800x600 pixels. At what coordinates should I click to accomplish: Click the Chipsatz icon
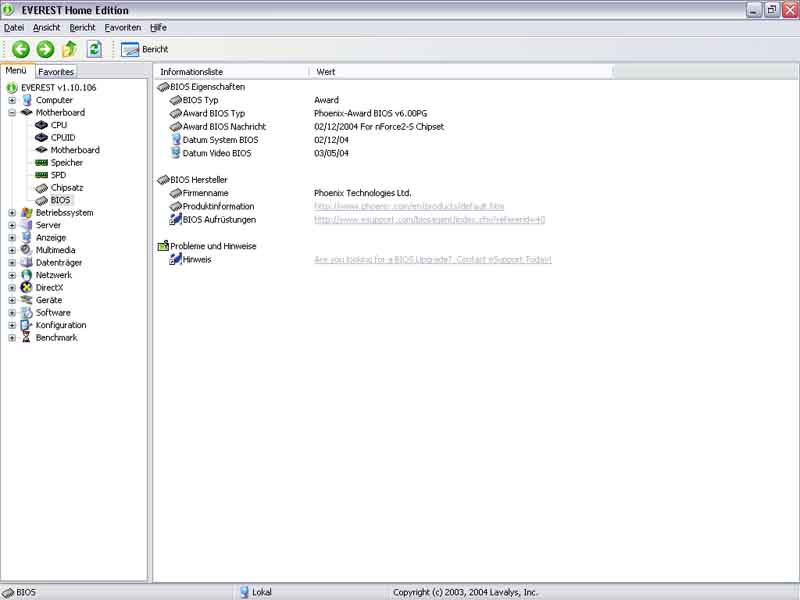pos(41,188)
